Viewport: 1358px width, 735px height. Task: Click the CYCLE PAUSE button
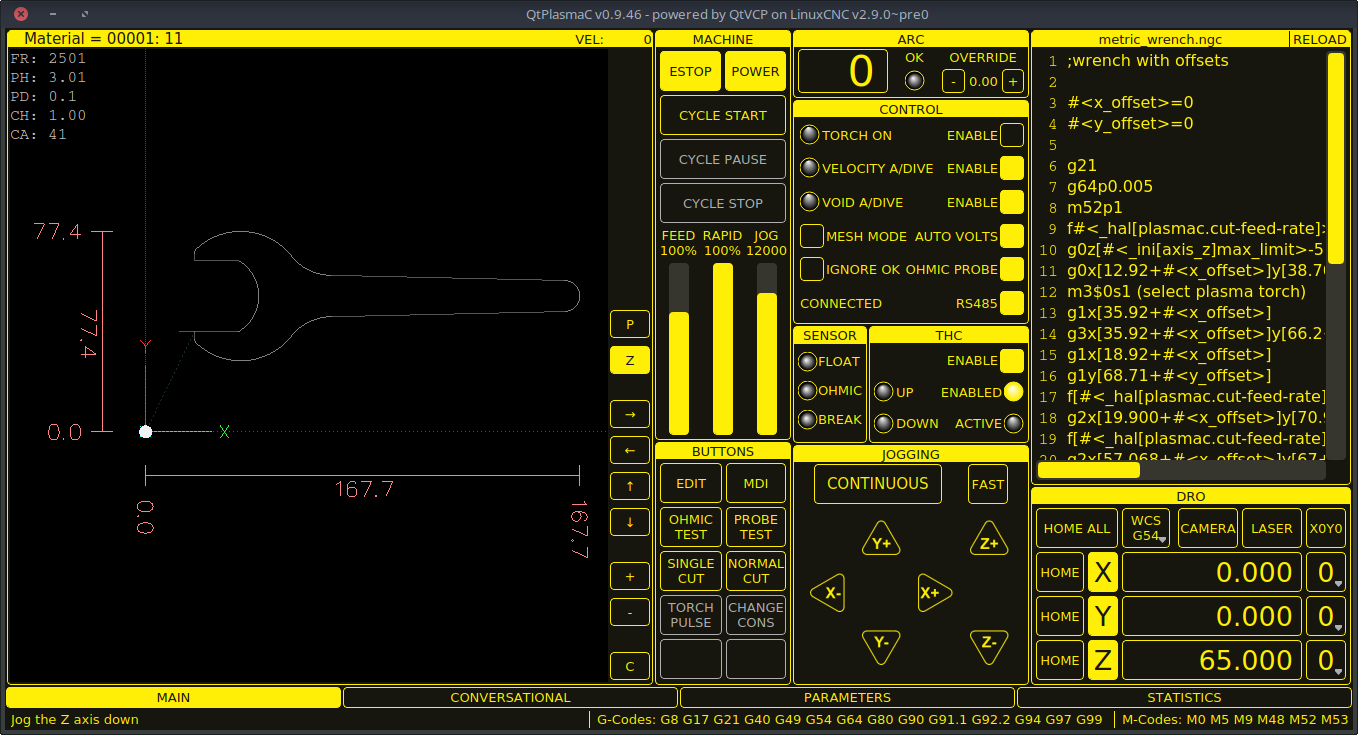point(723,159)
